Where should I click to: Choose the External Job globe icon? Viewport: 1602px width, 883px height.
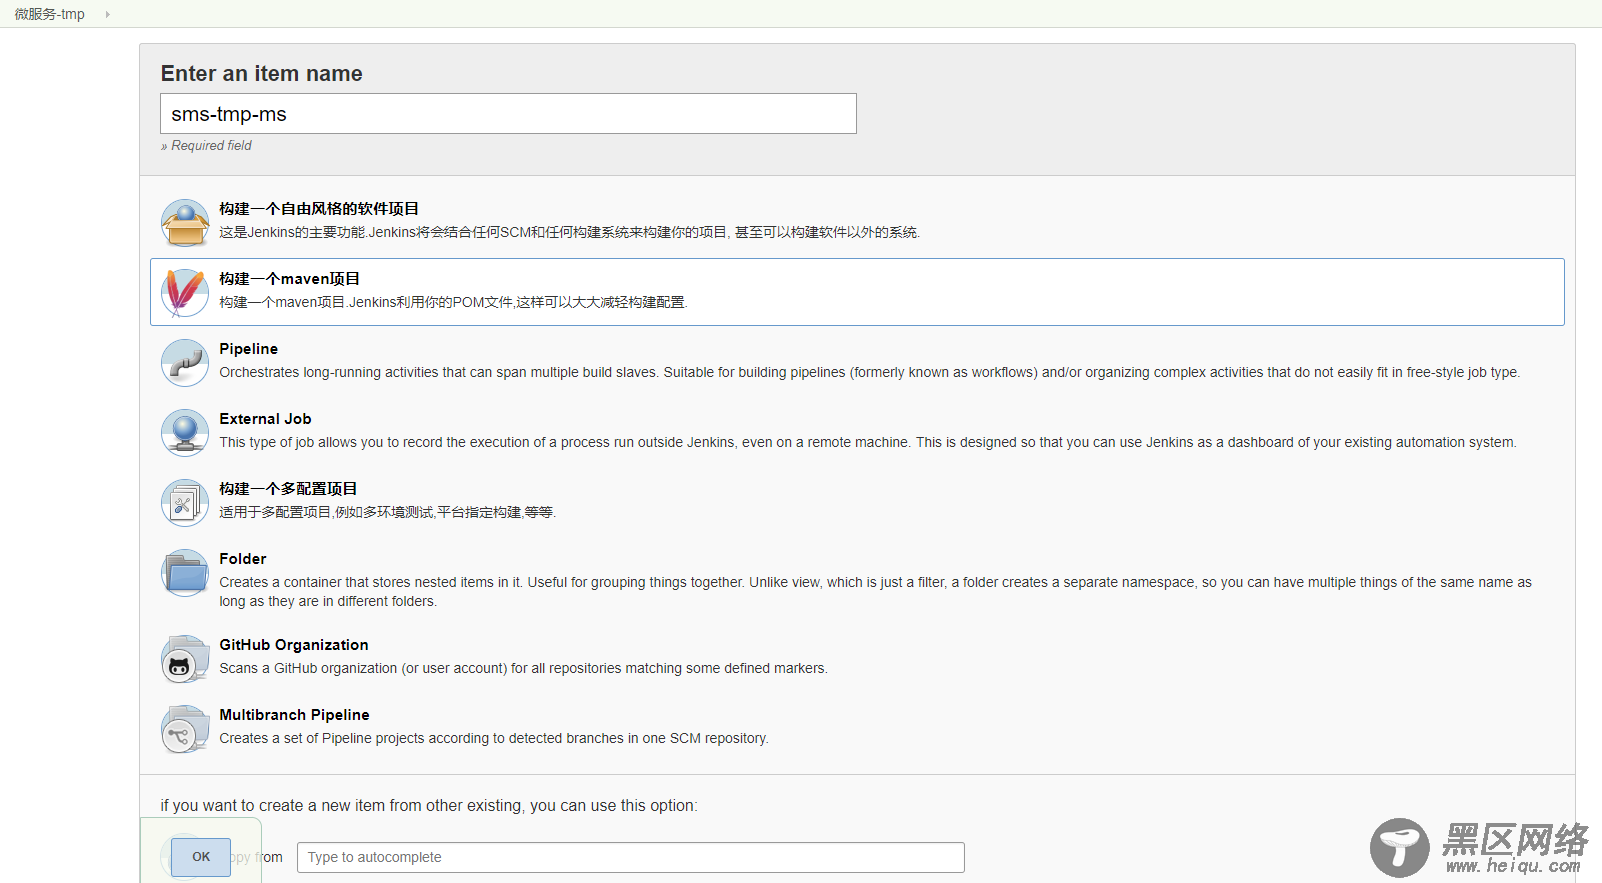[185, 432]
